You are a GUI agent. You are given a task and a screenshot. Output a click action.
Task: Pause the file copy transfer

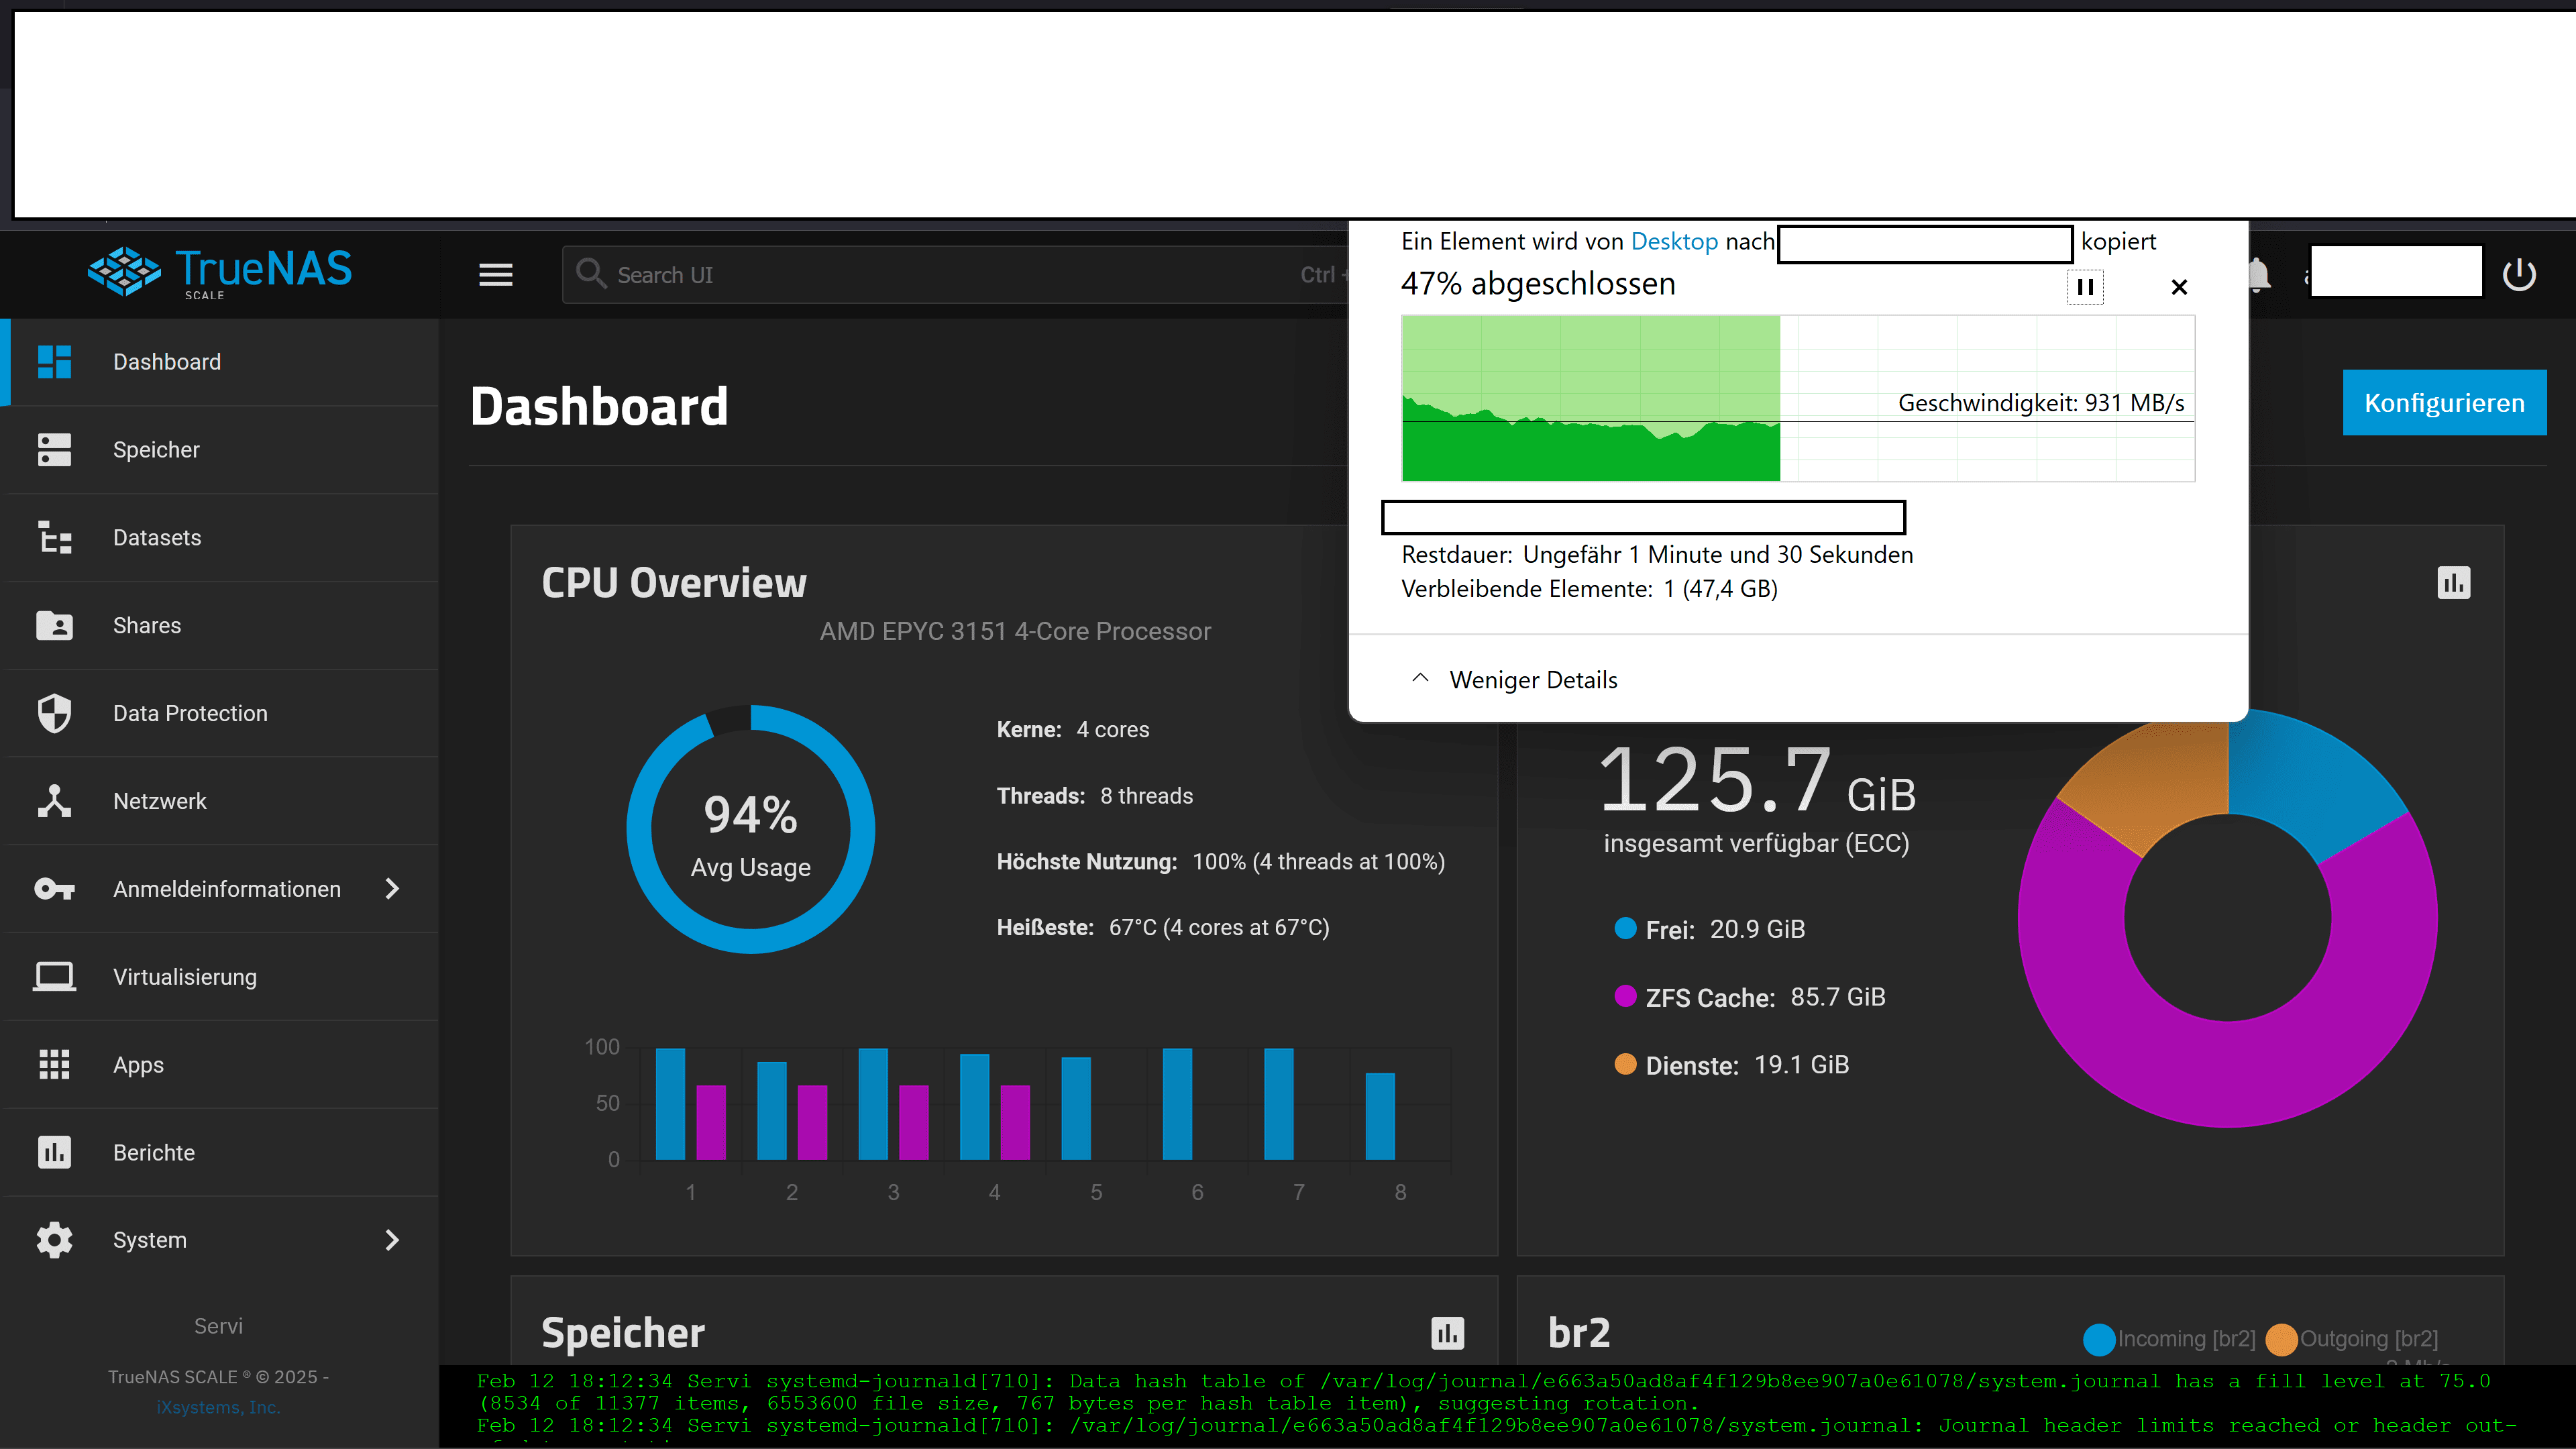coord(2085,288)
